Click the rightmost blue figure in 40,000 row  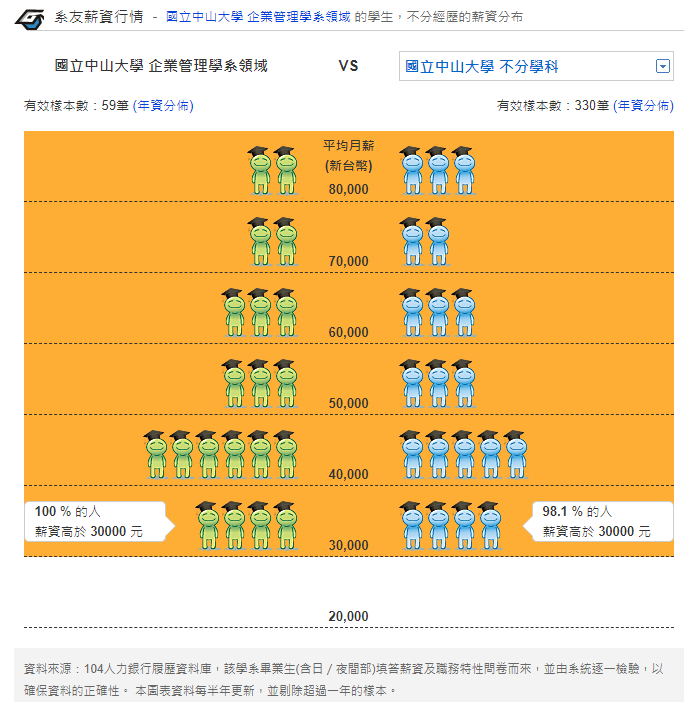point(516,454)
